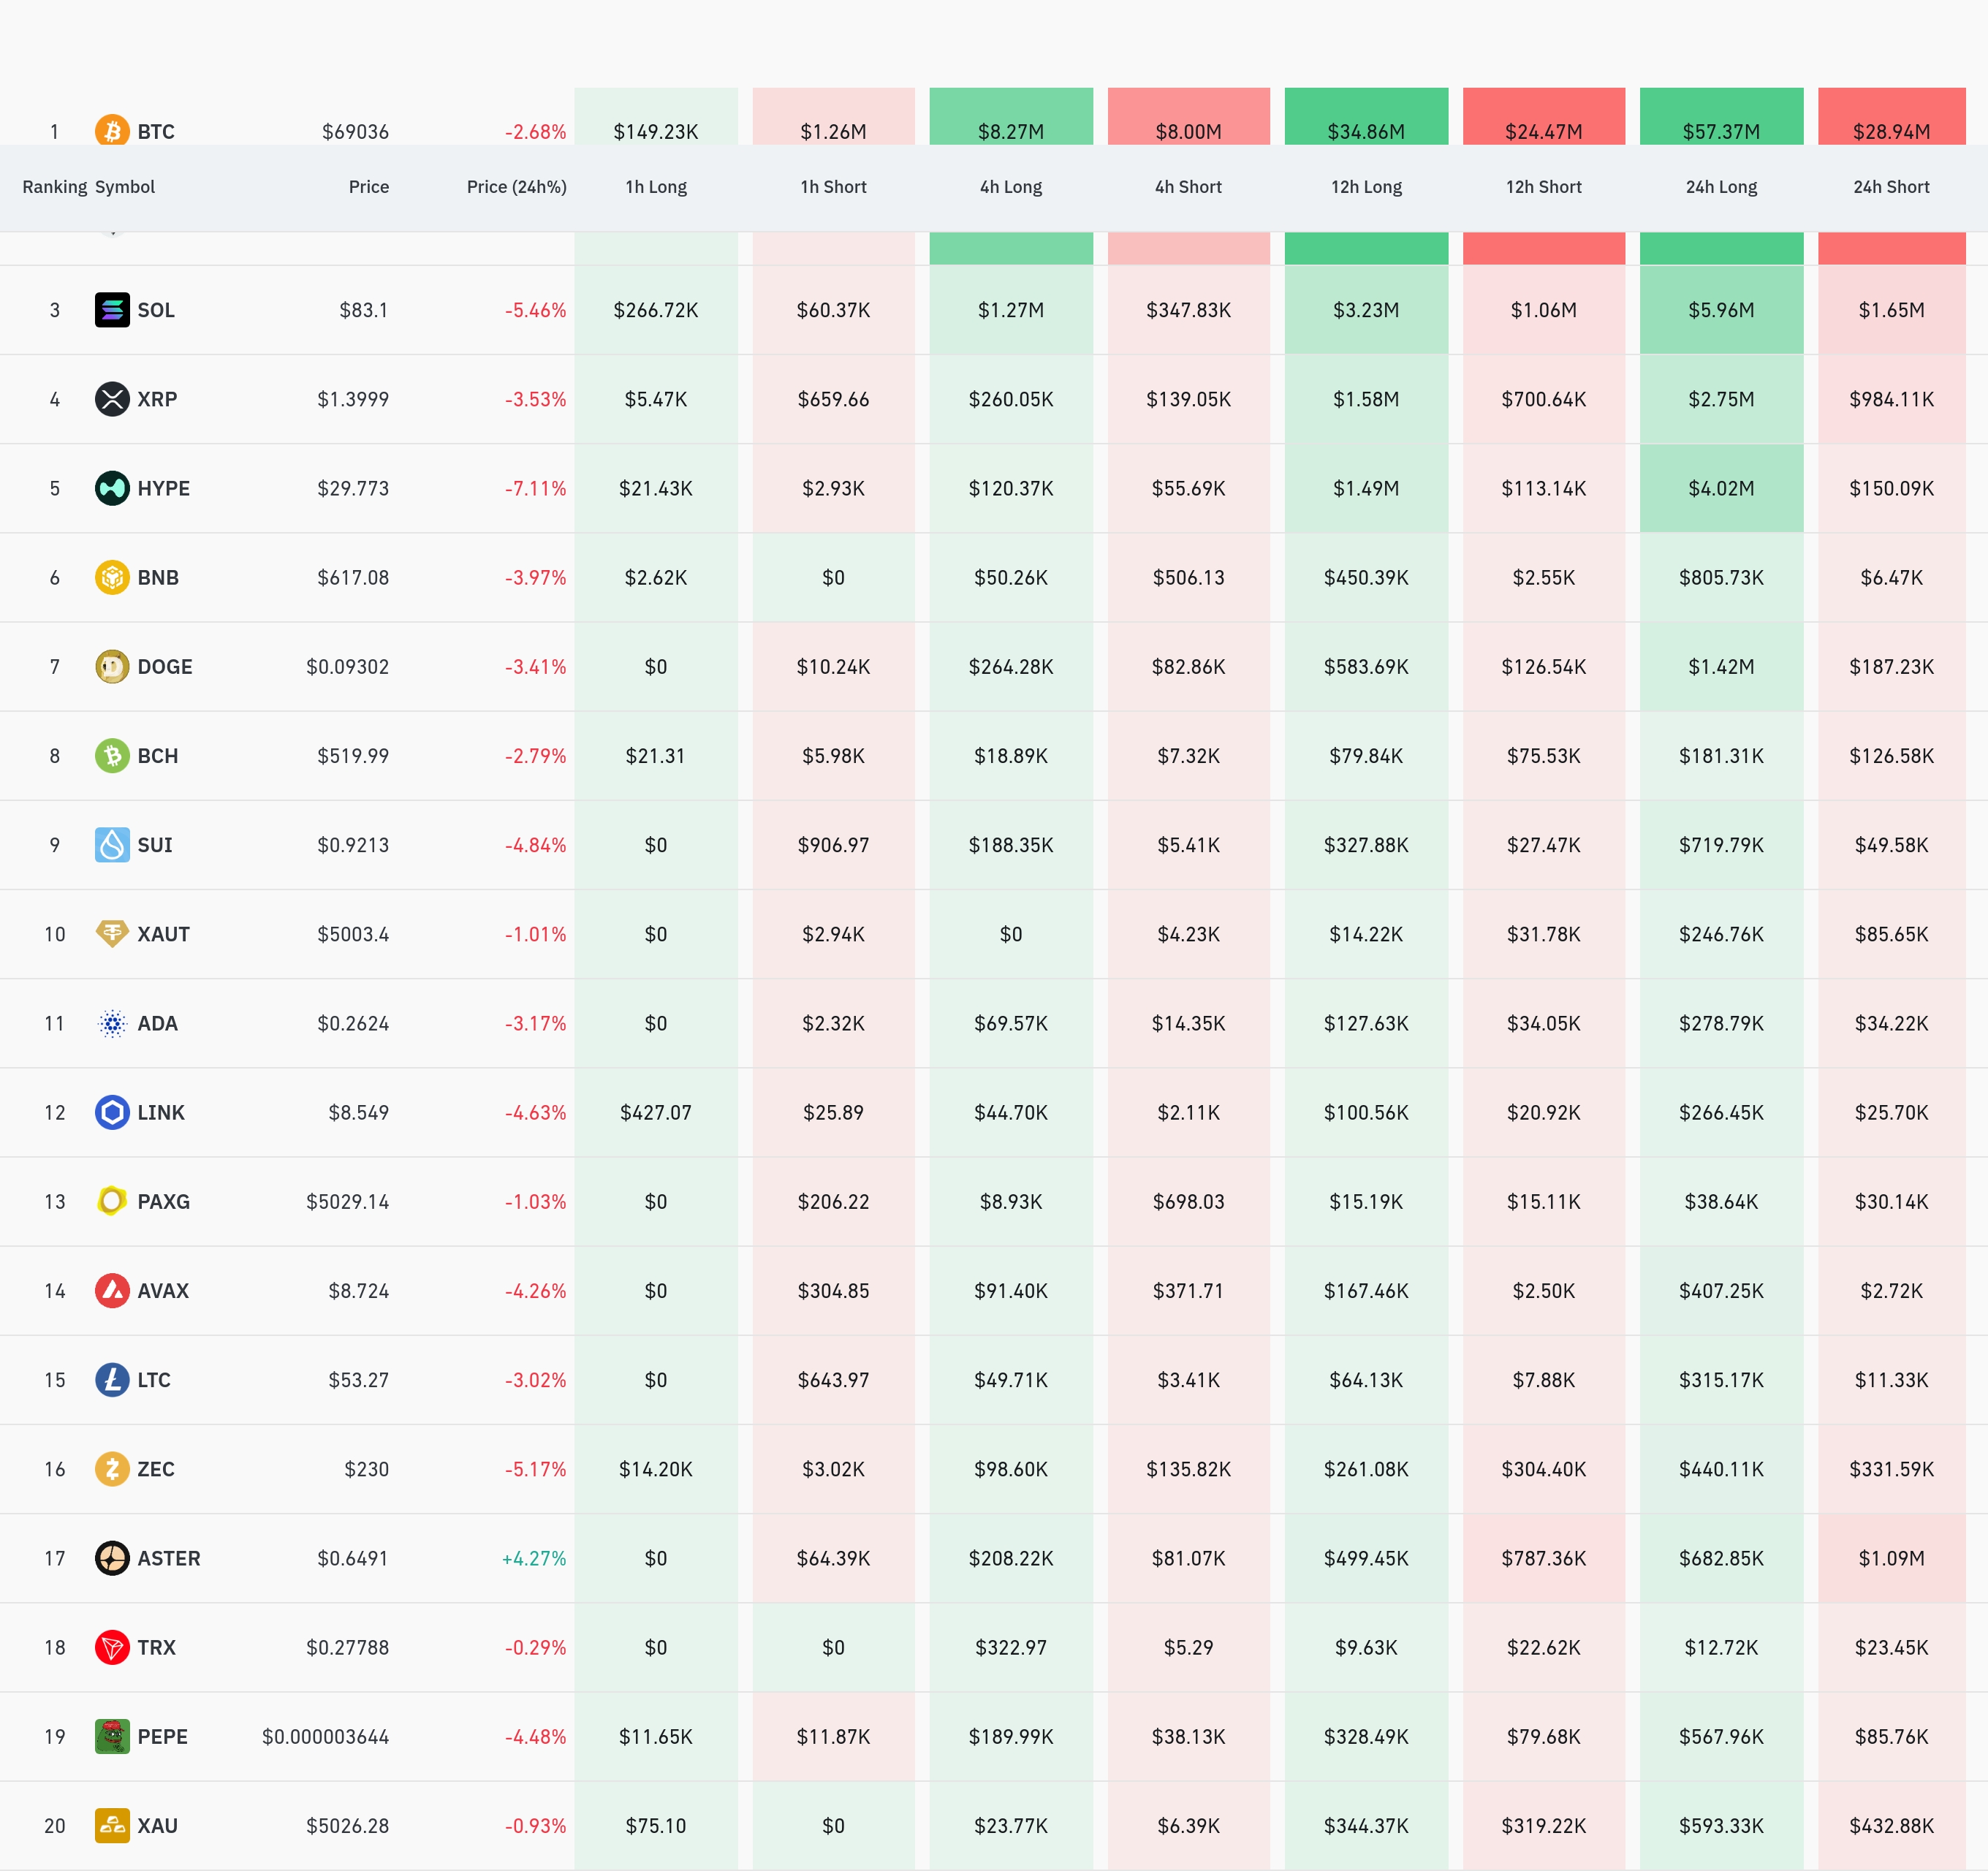Sort by 24h Long column header
The image size is (1988, 1871).
coord(1721,187)
